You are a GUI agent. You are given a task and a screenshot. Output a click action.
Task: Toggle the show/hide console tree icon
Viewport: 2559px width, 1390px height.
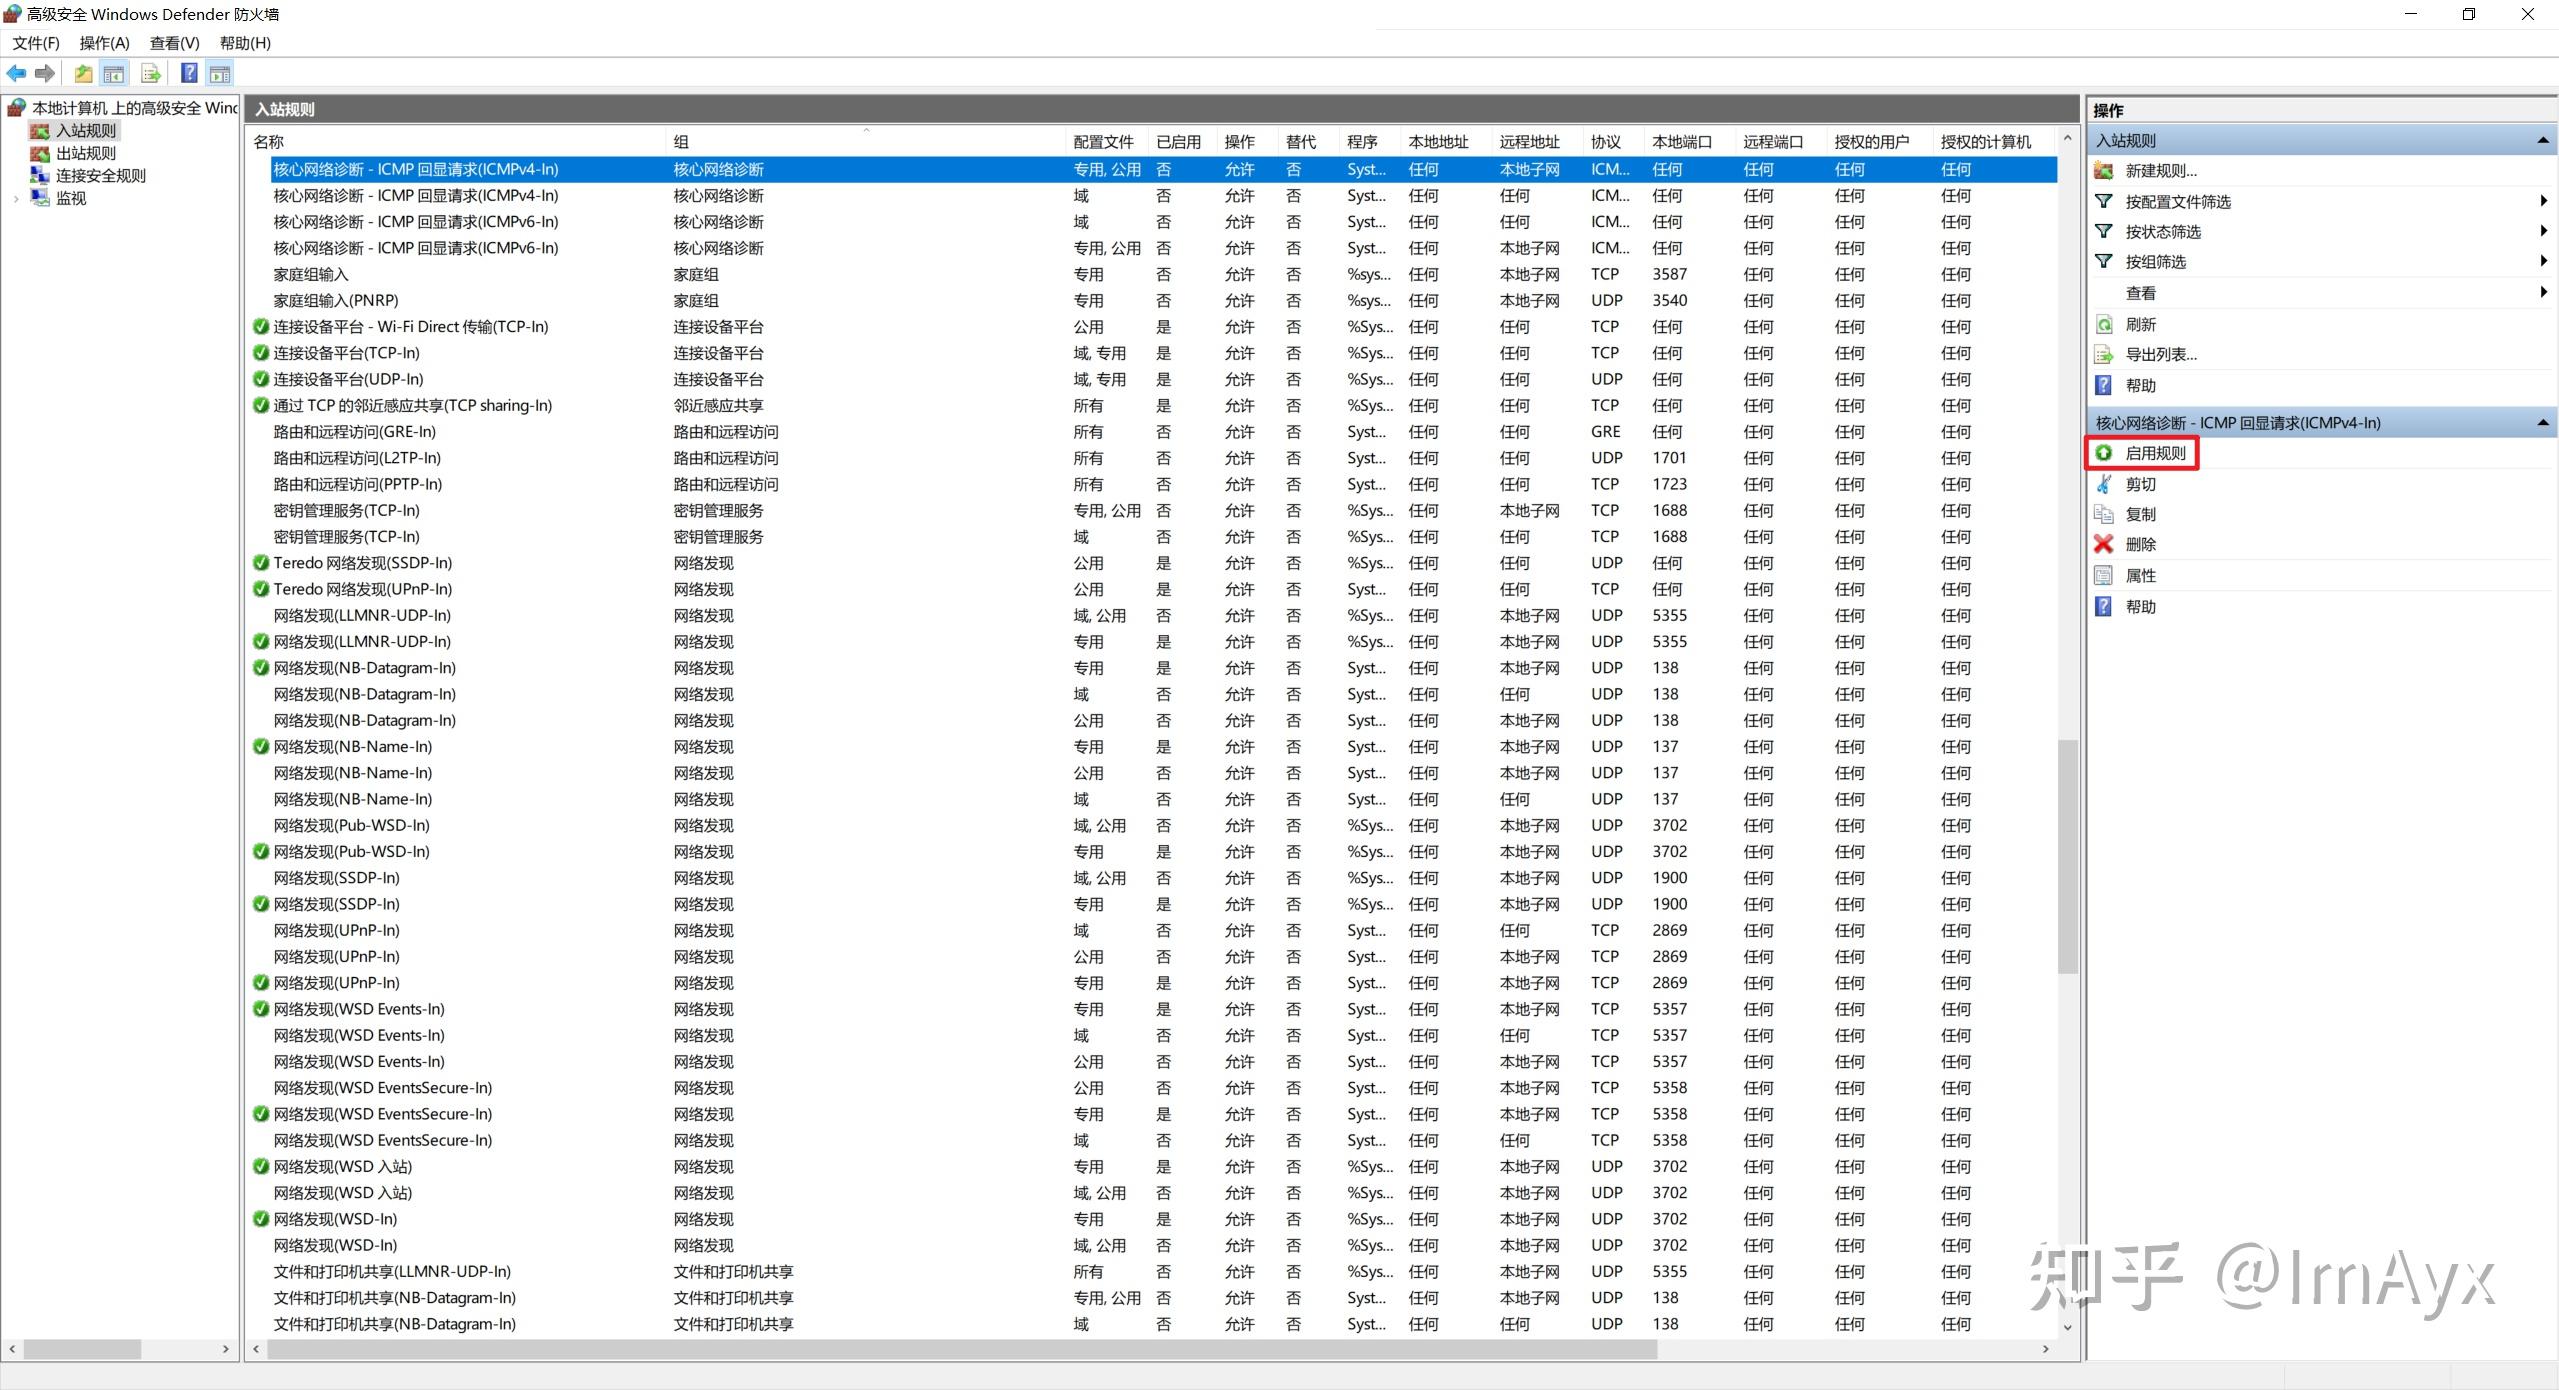point(114,73)
